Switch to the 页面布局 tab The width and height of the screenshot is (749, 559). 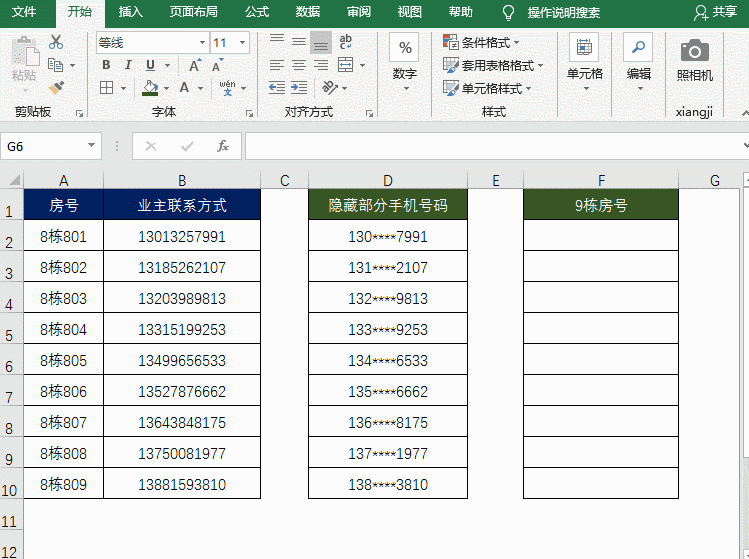tap(193, 12)
